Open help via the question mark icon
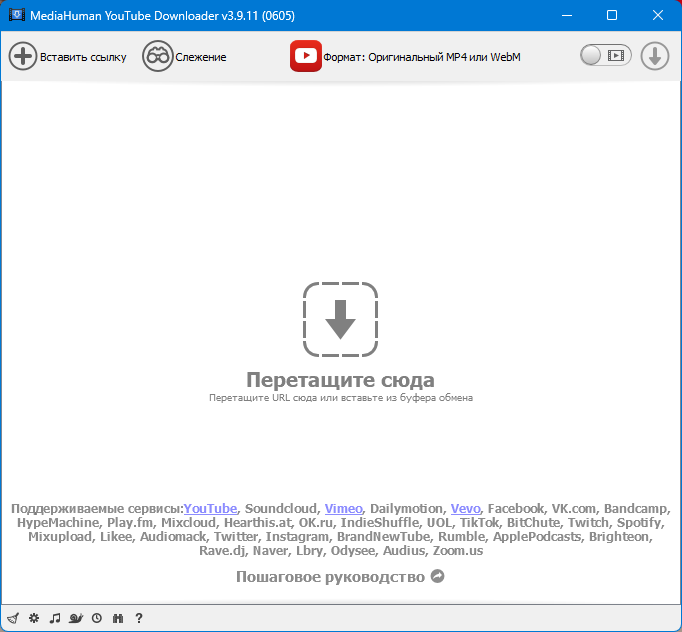 click(139, 618)
